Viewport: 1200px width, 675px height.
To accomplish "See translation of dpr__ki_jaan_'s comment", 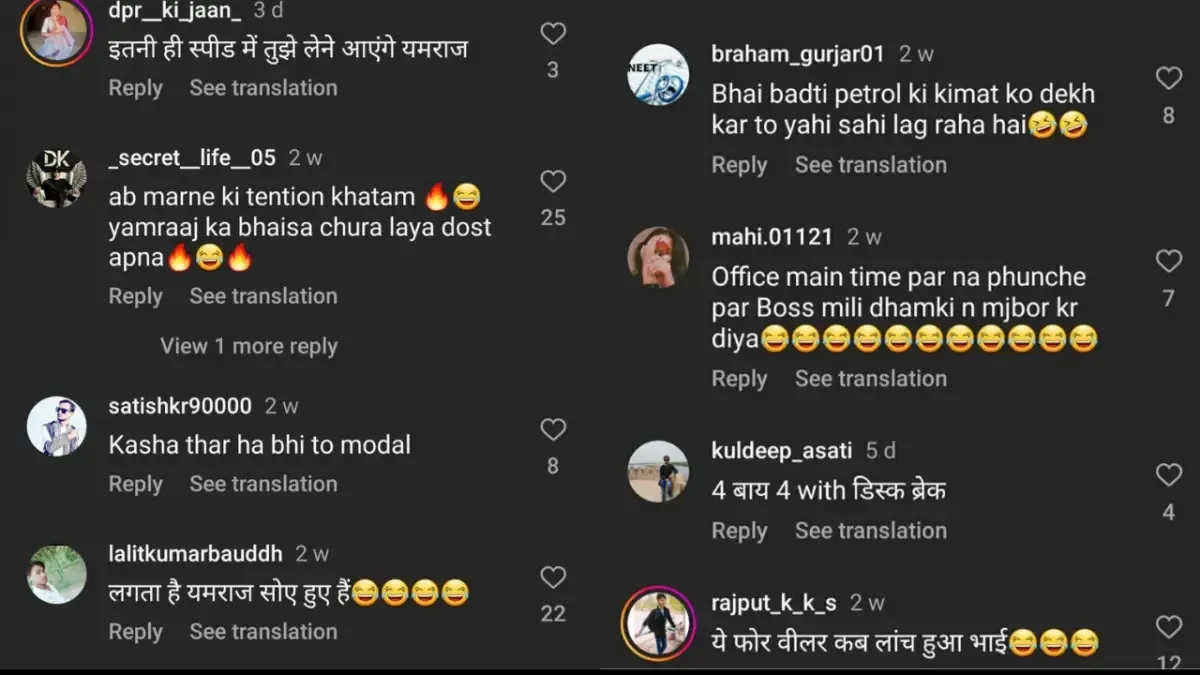I will (x=263, y=88).
